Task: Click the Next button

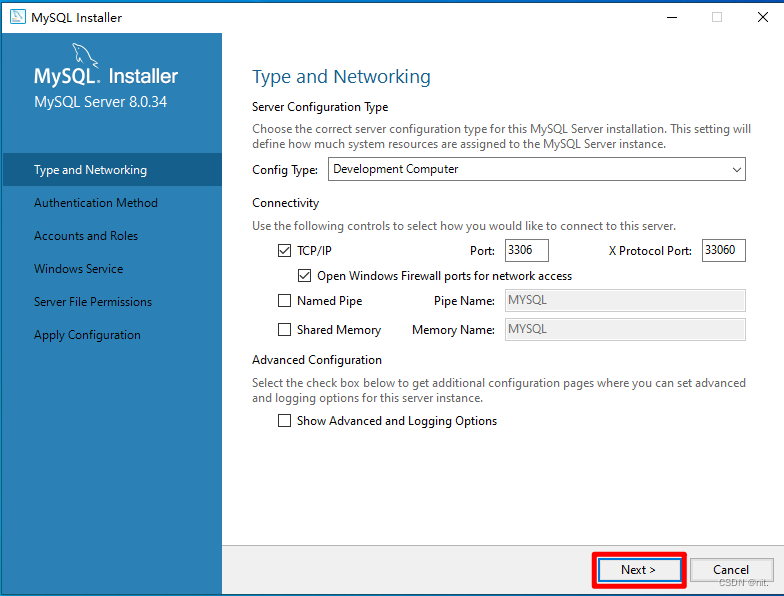Action: [638, 570]
